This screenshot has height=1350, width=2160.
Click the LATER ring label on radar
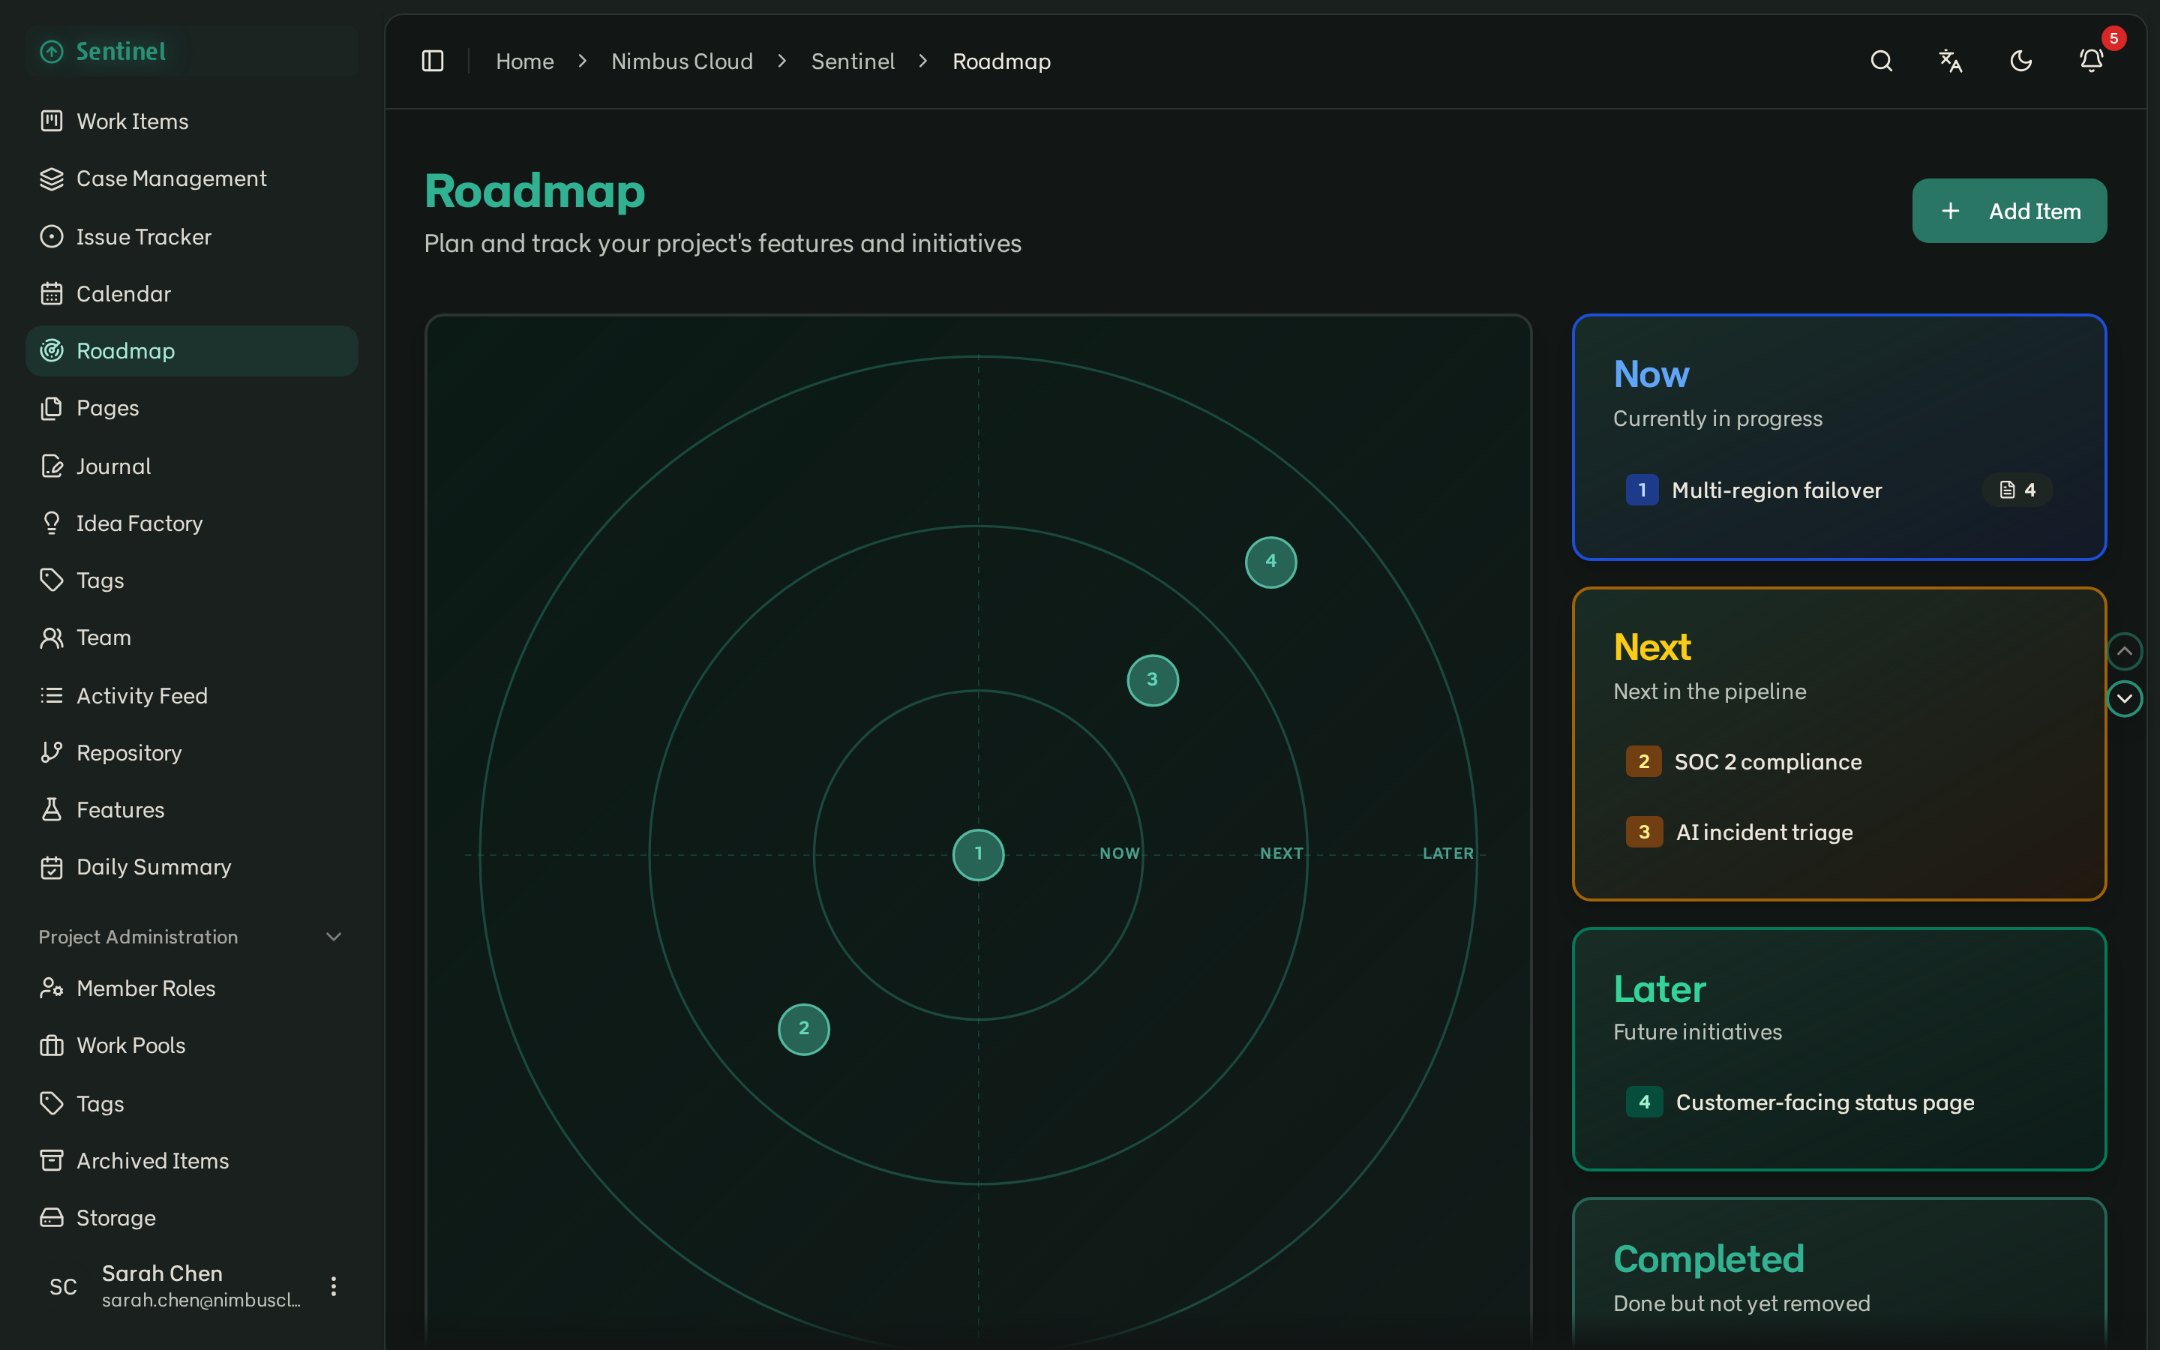[1448, 853]
